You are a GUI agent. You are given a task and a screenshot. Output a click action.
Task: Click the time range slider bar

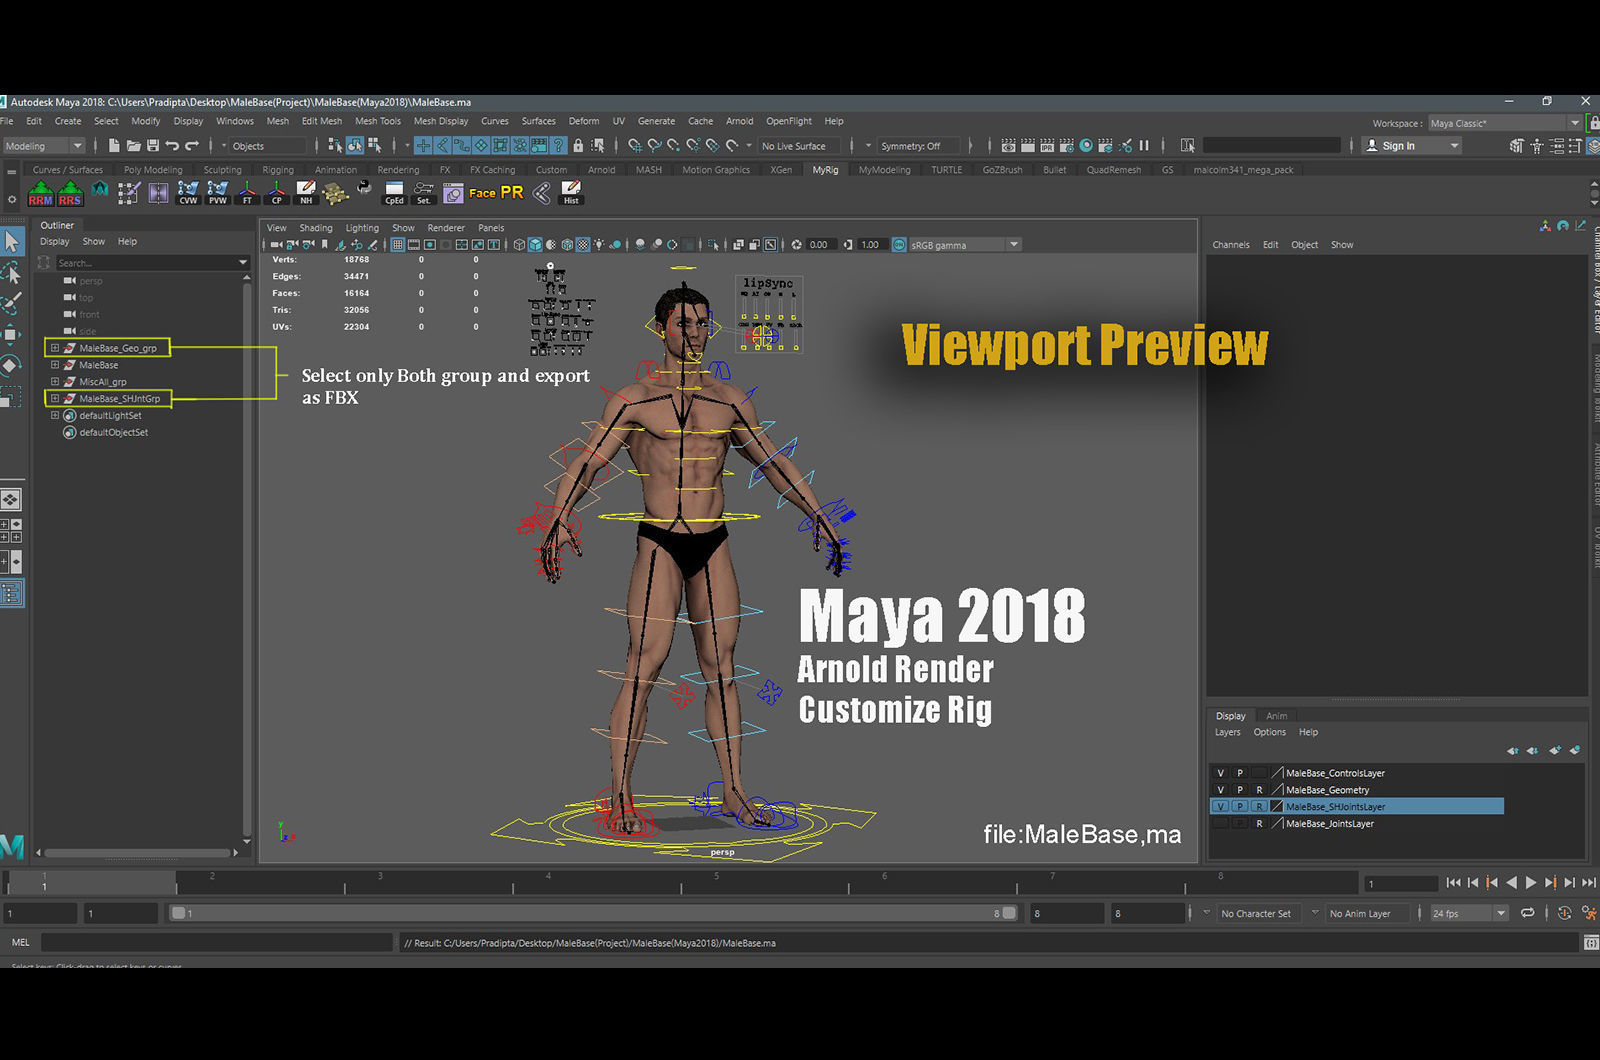tap(593, 913)
